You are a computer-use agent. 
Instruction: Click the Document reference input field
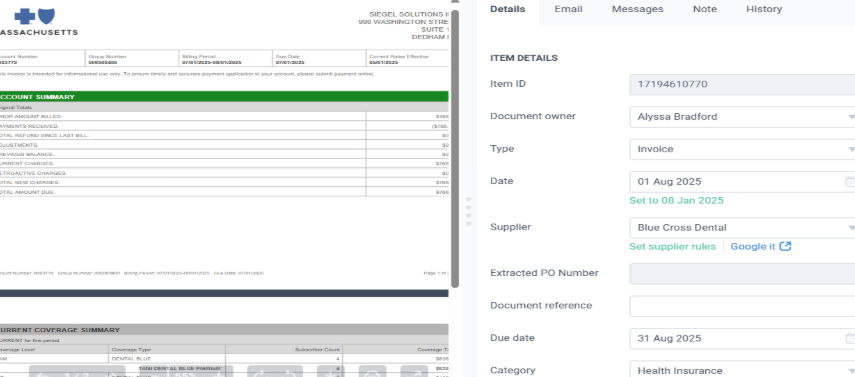[742, 306]
